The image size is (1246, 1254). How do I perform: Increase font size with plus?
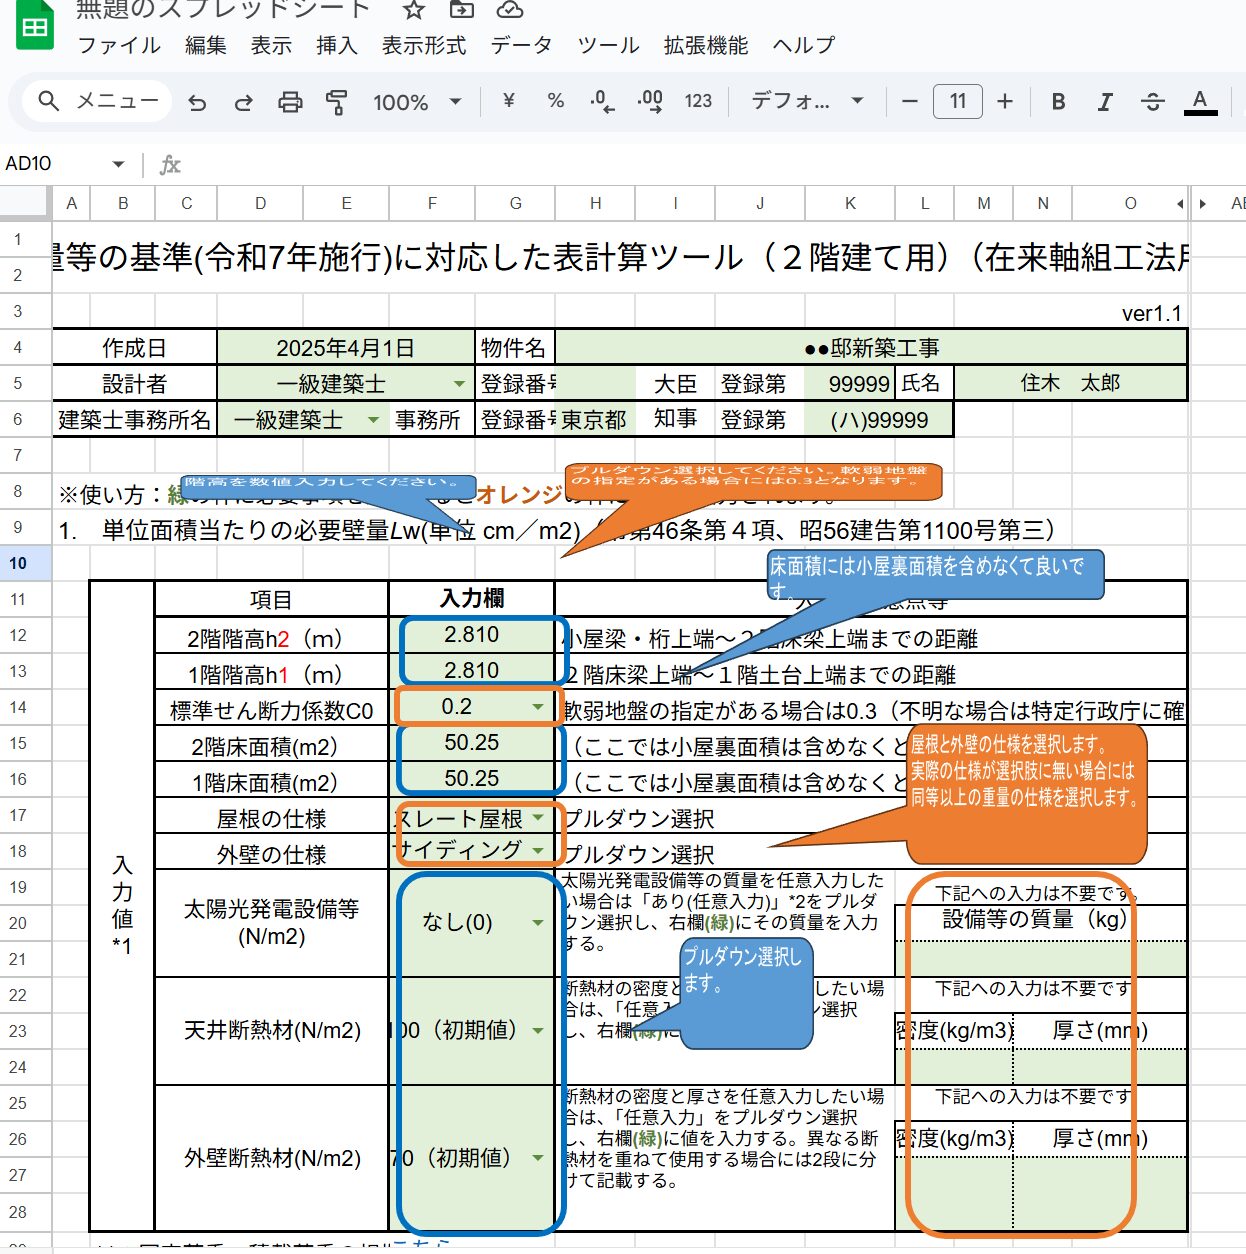[1005, 101]
